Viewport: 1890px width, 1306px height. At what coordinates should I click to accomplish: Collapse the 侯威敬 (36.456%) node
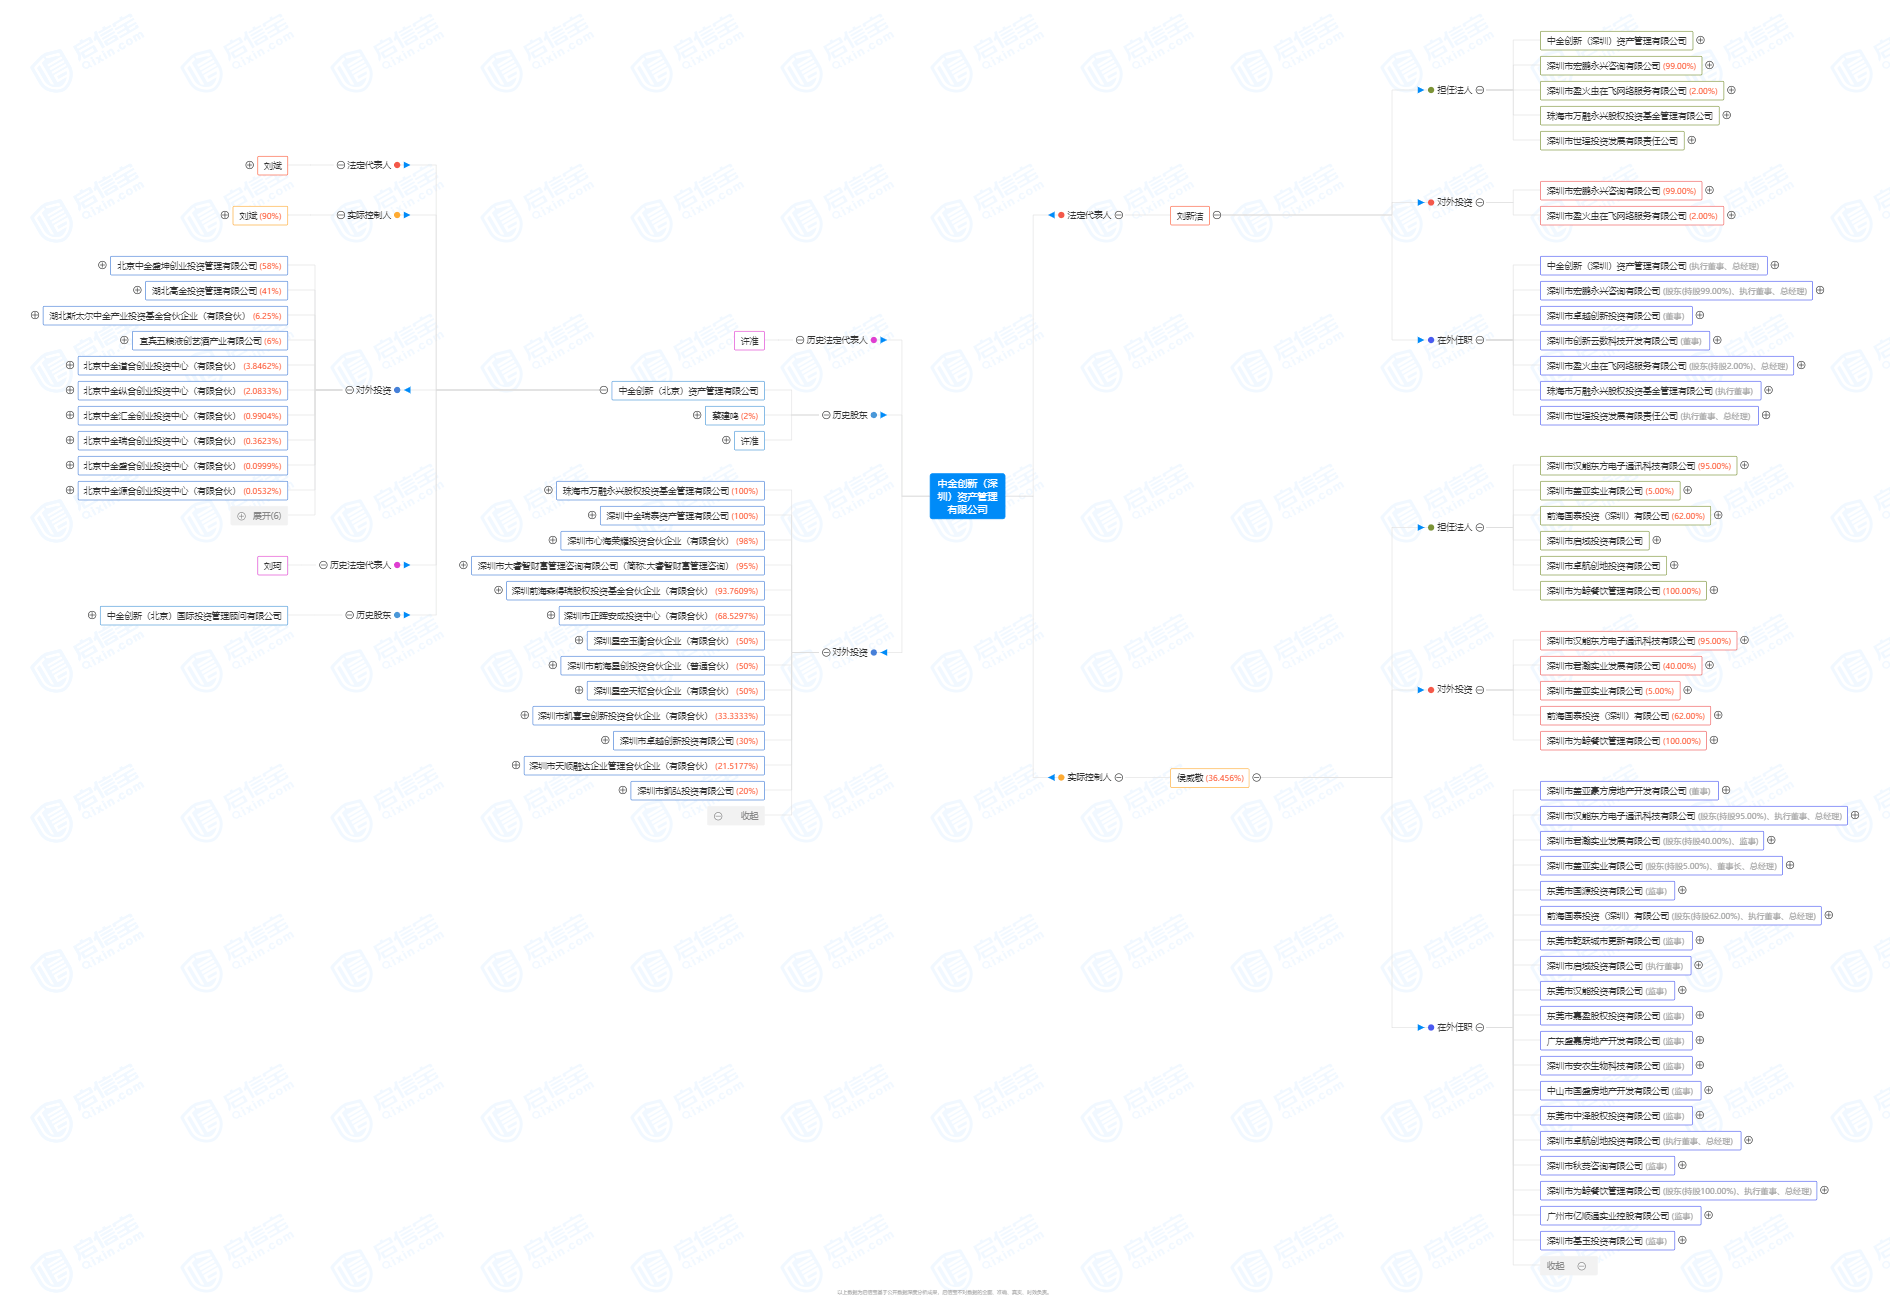click(x=1257, y=777)
